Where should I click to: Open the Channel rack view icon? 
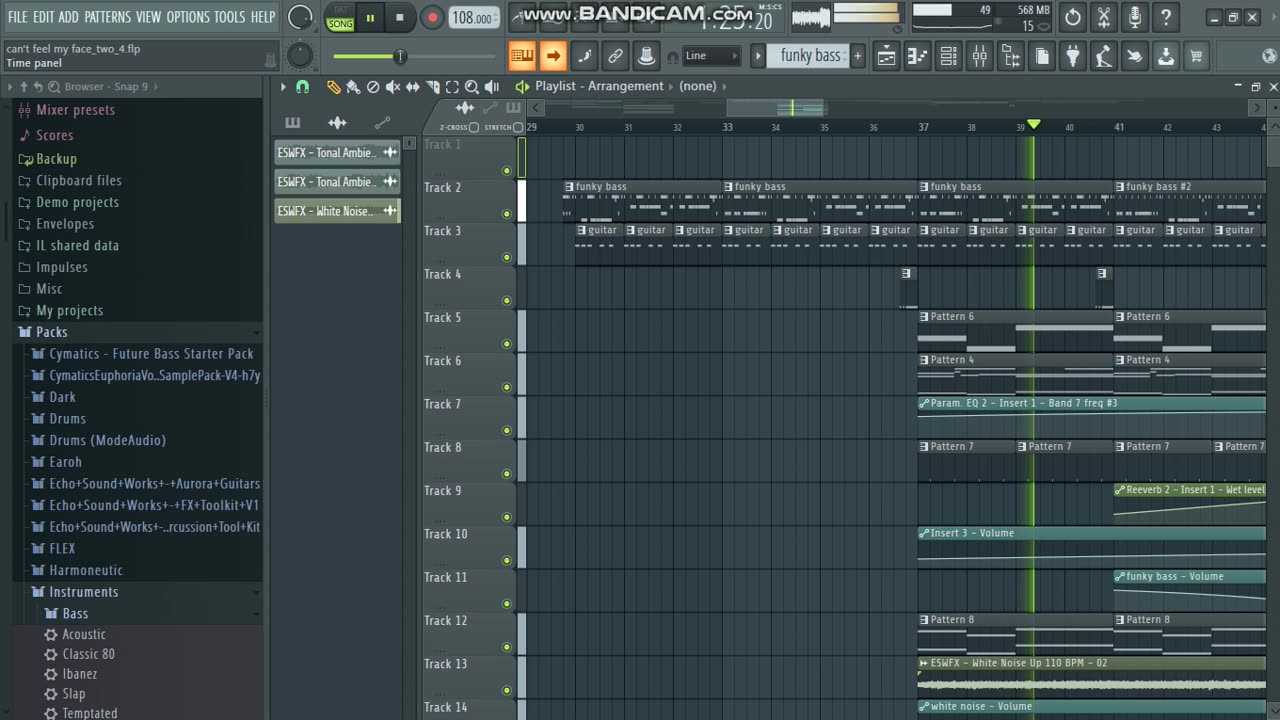click(x=948, y=56)
